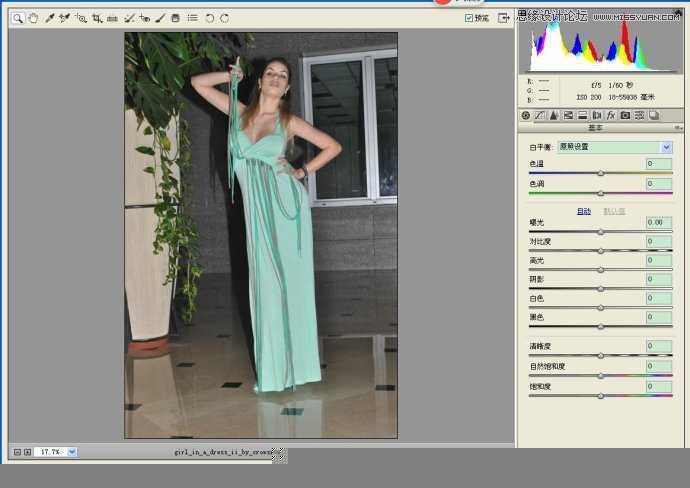This screenshot has height=488, width=690.
Task: Click the 自动 auto link
Action: click(x=584, y=211)
